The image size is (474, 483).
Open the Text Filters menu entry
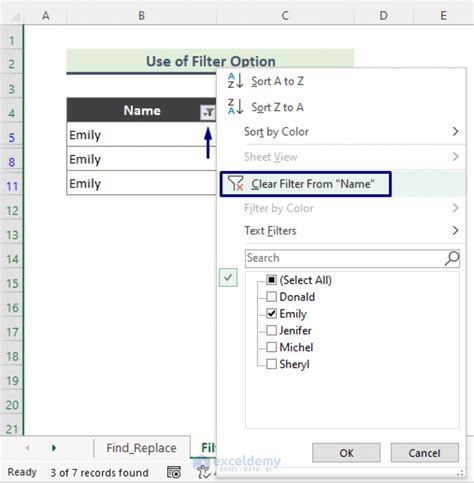(342, 230)
